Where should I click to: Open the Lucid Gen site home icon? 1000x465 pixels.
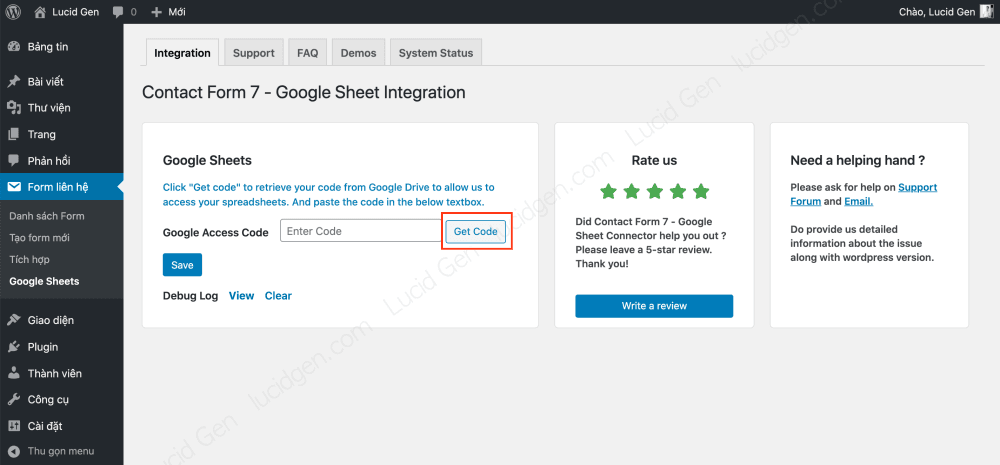pos(40,12)
